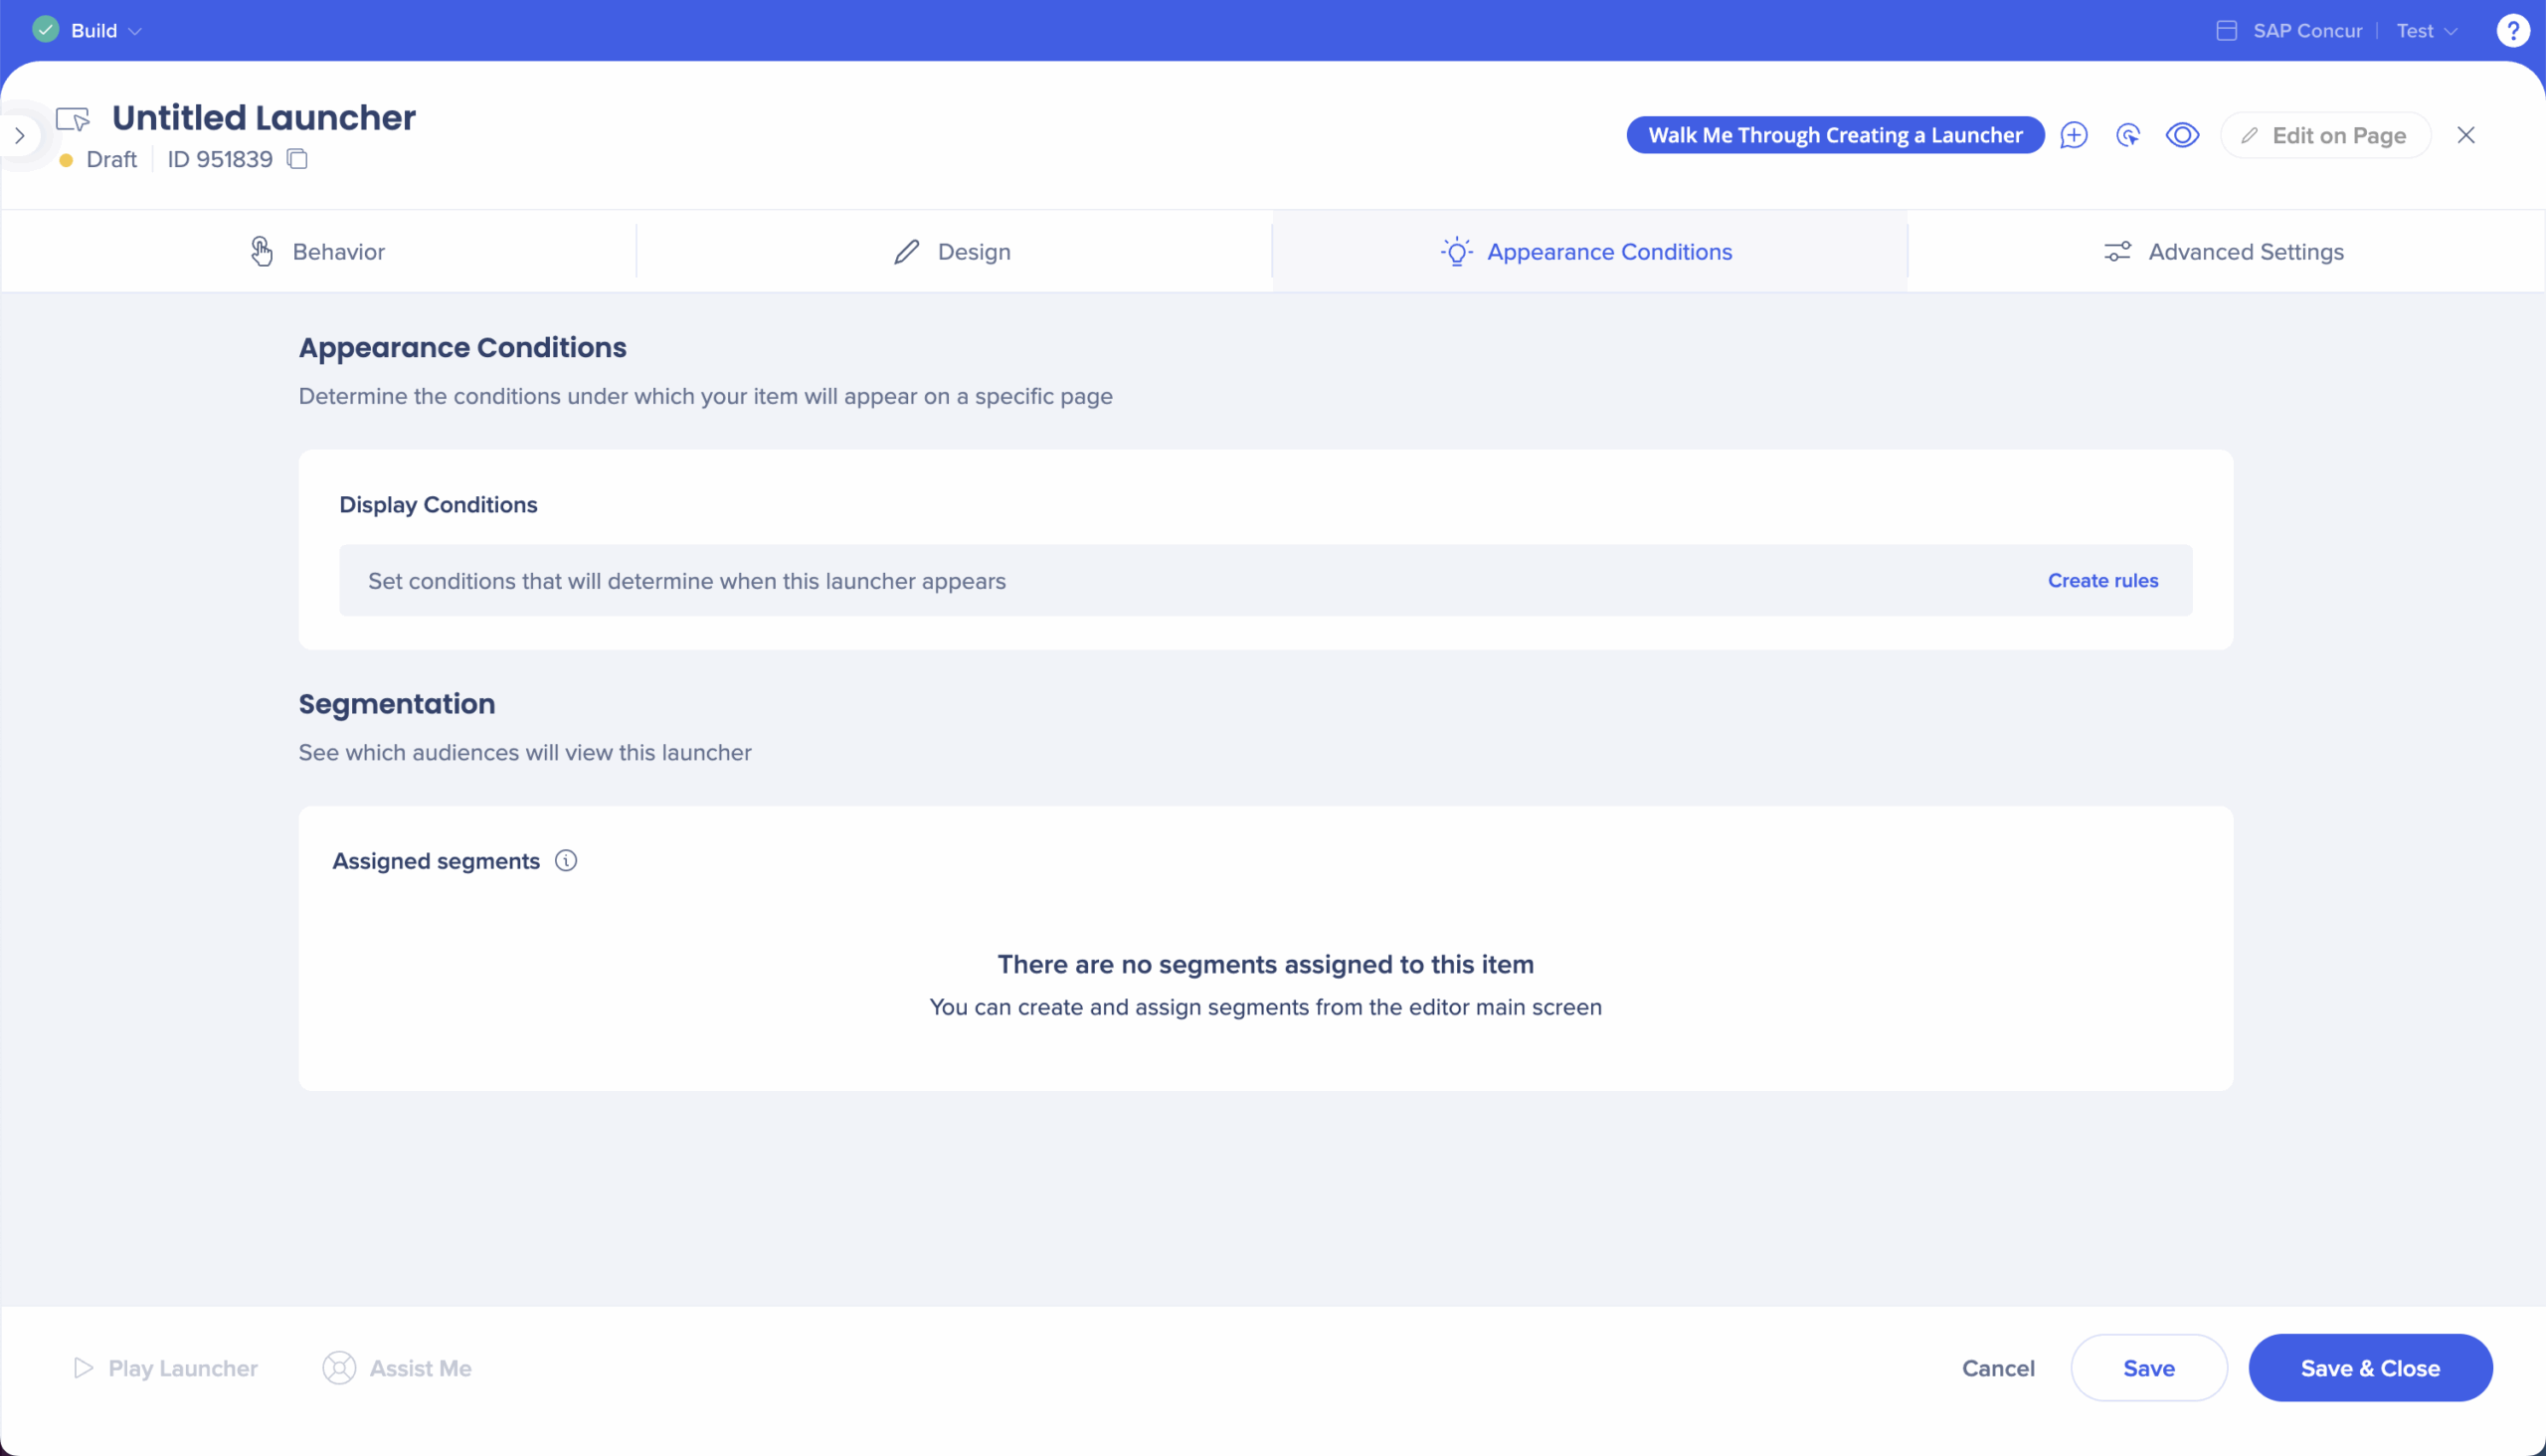Toggle the eye preview icon
2546x1456 pixels.
pos(2182,135)
